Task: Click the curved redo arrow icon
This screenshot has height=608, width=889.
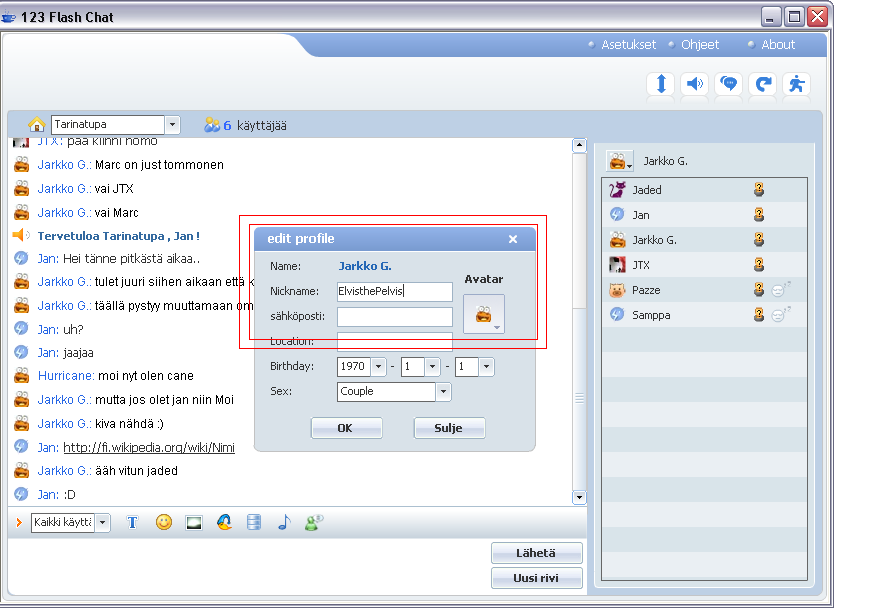Action: pyautogui.click(x=763, y=84)
